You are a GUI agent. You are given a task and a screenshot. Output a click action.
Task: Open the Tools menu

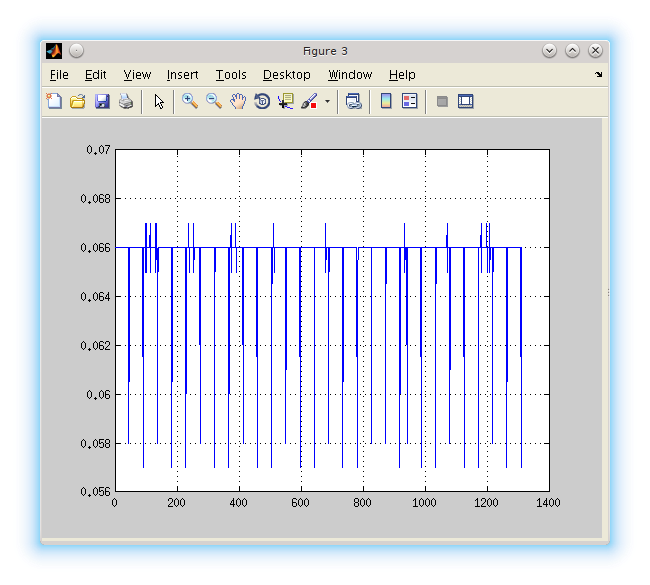(231, 75)
